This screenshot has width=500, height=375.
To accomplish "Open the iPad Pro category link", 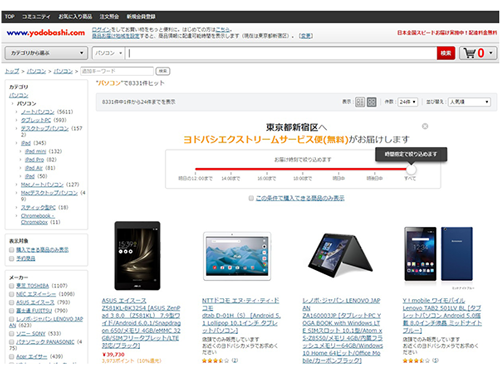I will click(35, 160).
